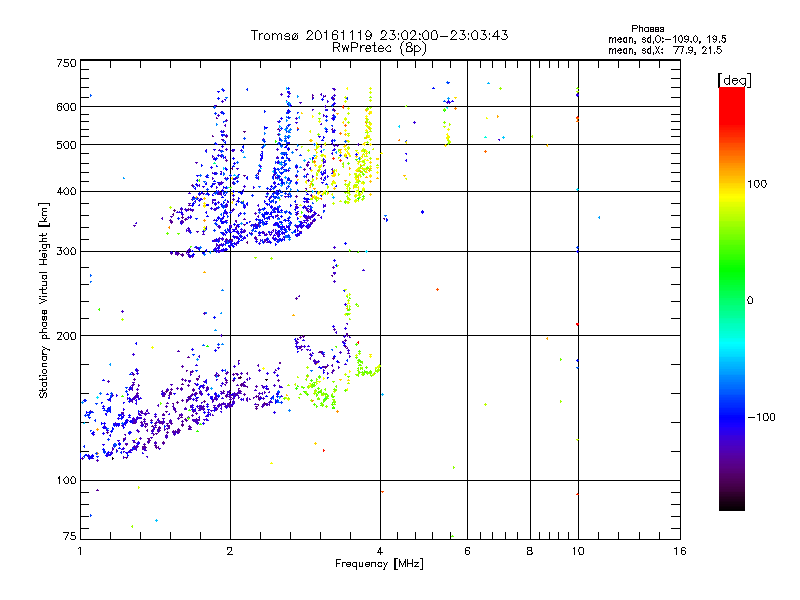800x600 pixels.
Task: Click the "Frequency [MHz]" axis title
Action: (x=379, y=564)
